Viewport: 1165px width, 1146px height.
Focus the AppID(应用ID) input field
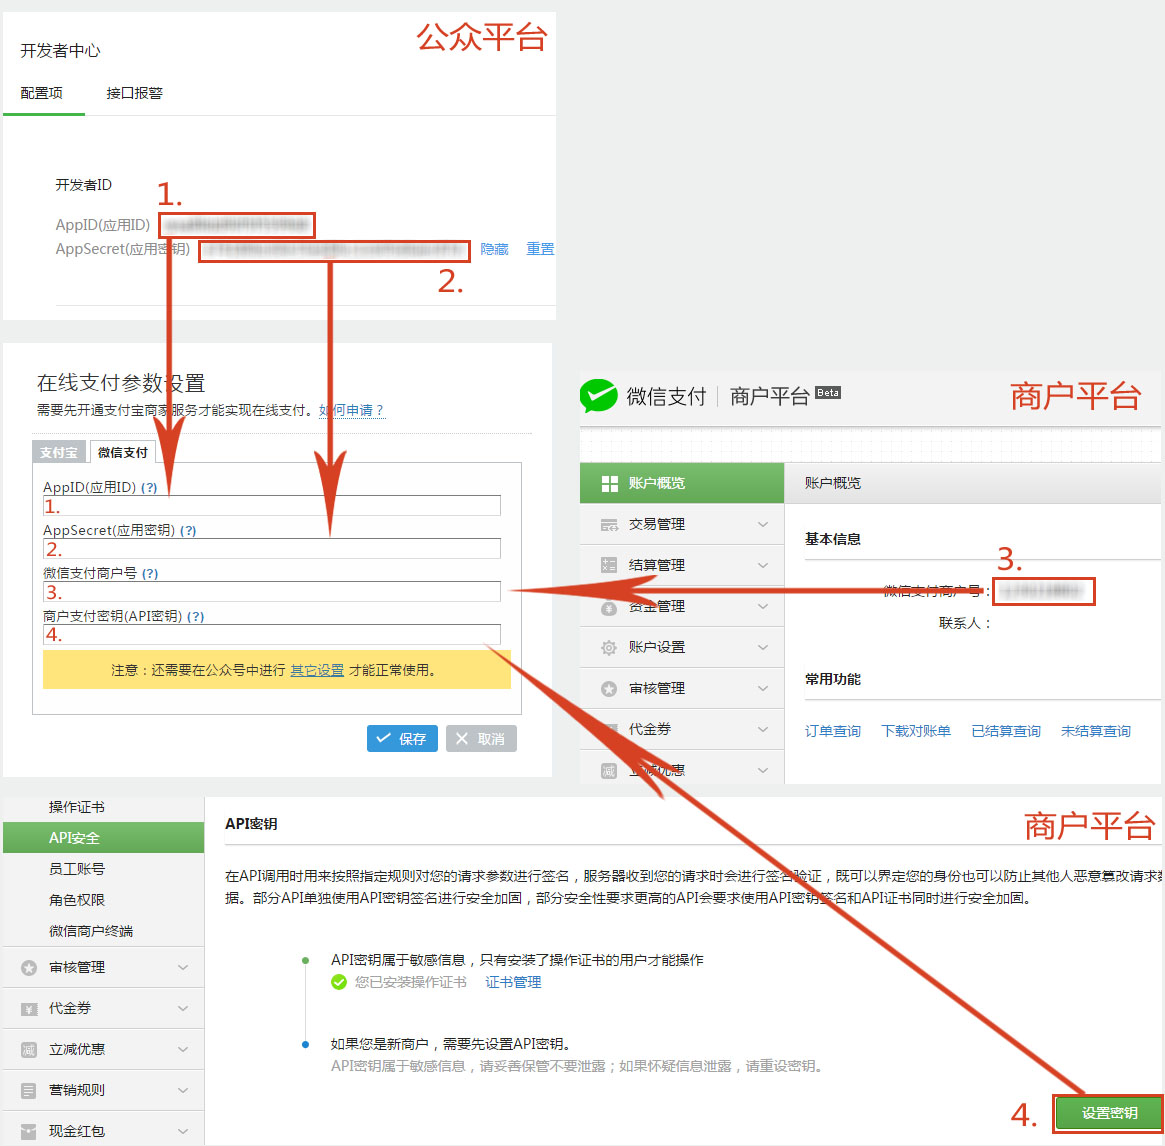(x=272, y=506)
